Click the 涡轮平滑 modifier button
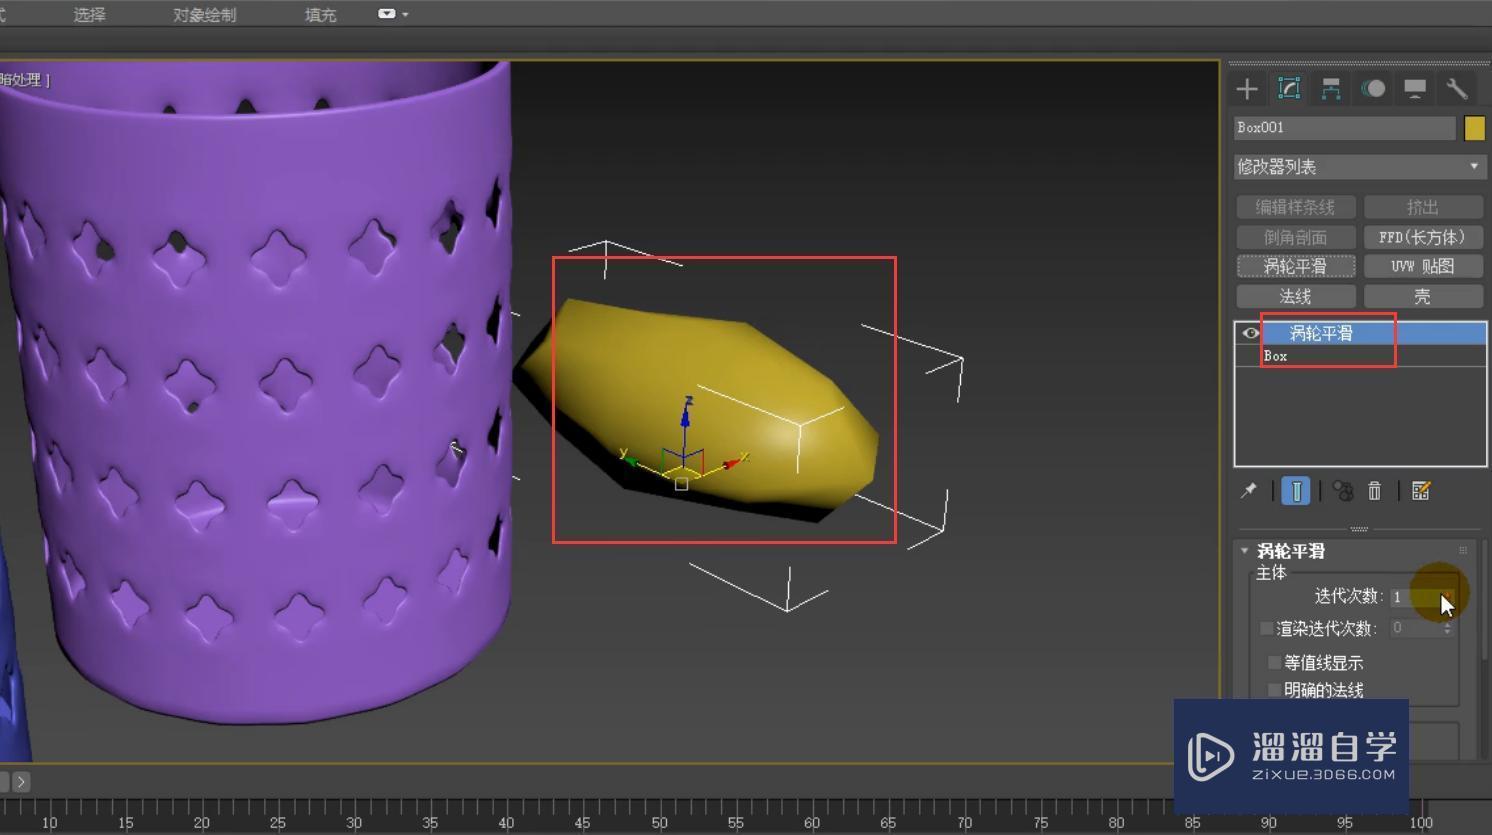The height and width of the screenshot is (835, 1492). [1296, 266]
